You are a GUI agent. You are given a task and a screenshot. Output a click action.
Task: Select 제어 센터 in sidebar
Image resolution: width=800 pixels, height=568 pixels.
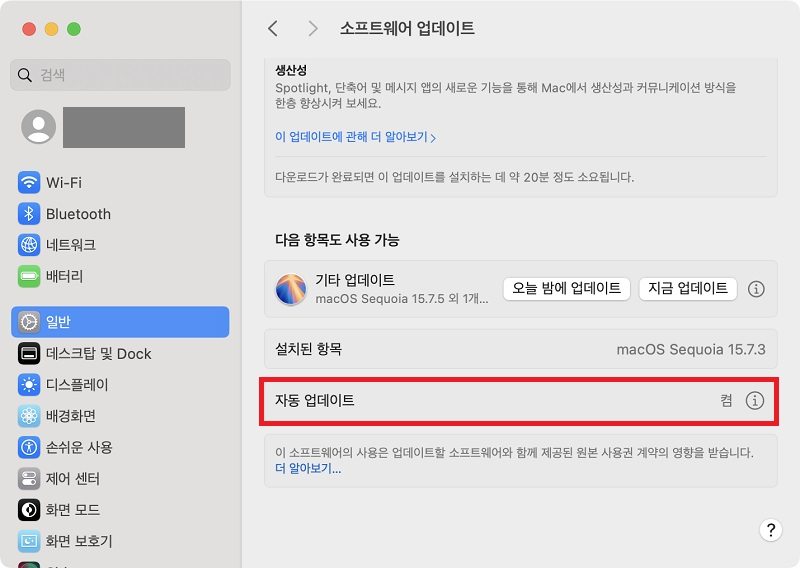coord(73,478)
